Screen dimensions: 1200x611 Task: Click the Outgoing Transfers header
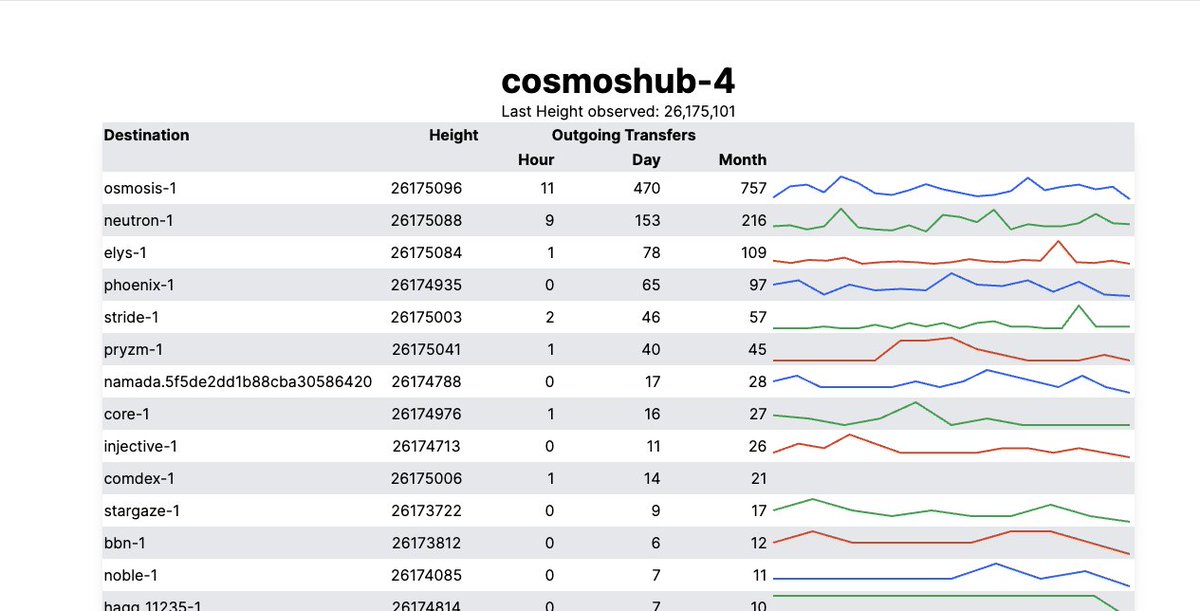pos(624,135)
